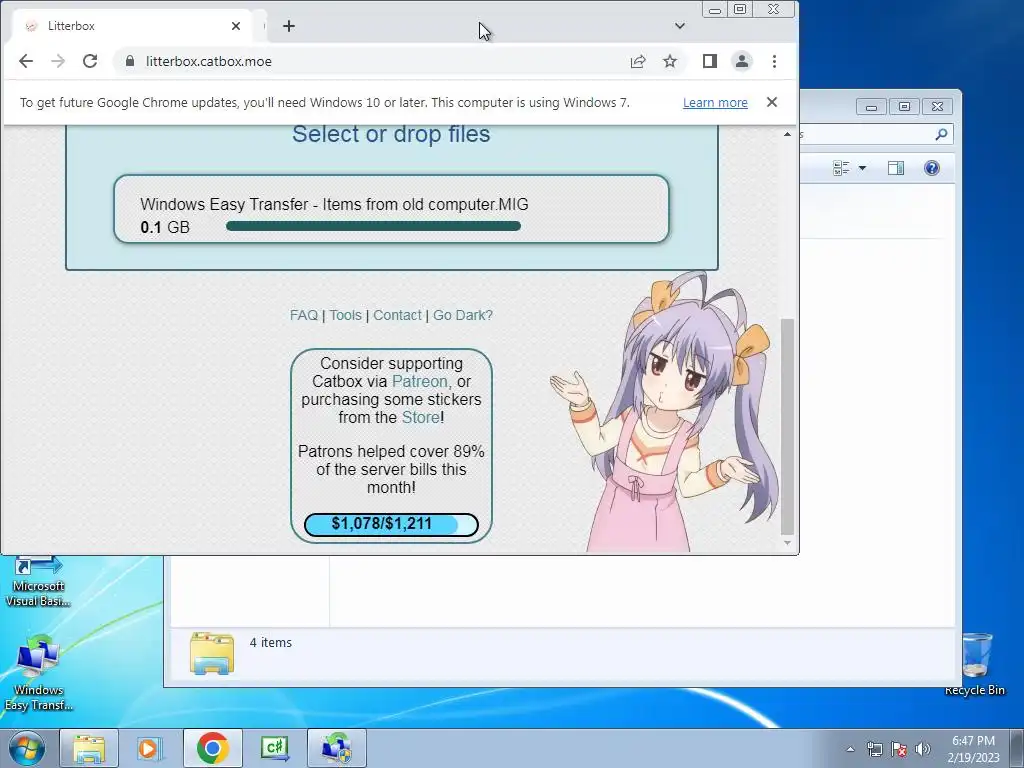Open the C# taskbar application
1024x768 pixels.
point(274,748)
